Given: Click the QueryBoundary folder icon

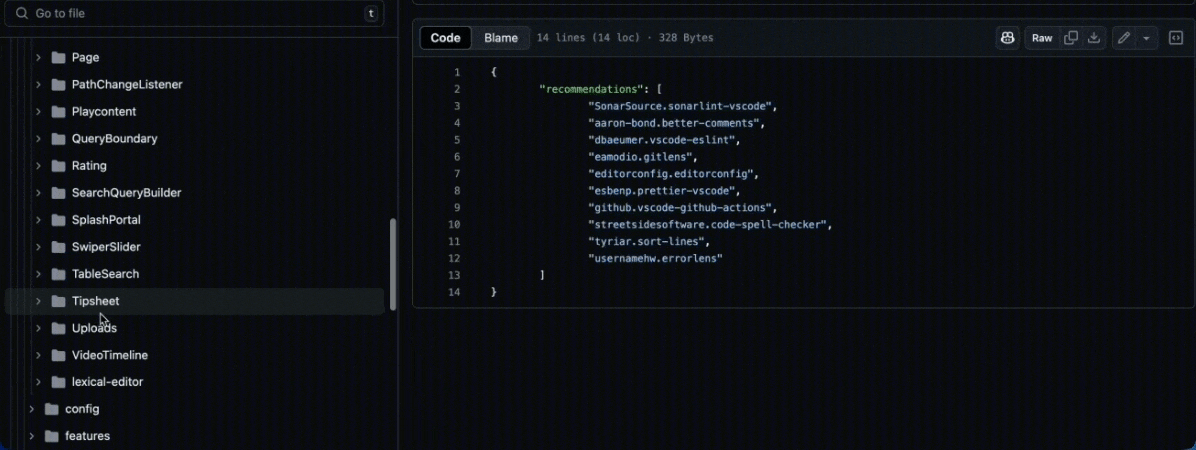Looking at the screenshot, I should 58,139.
